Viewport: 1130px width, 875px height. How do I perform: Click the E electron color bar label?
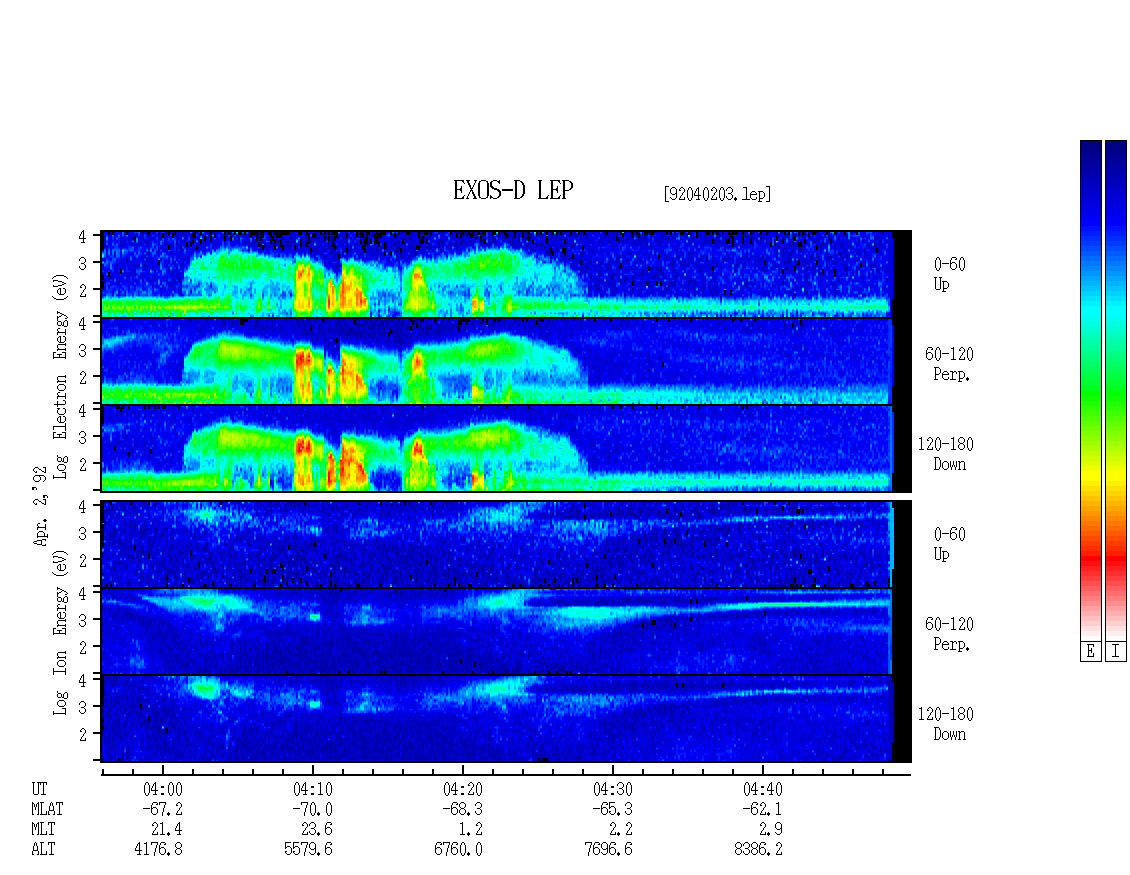click(1090, 651)
